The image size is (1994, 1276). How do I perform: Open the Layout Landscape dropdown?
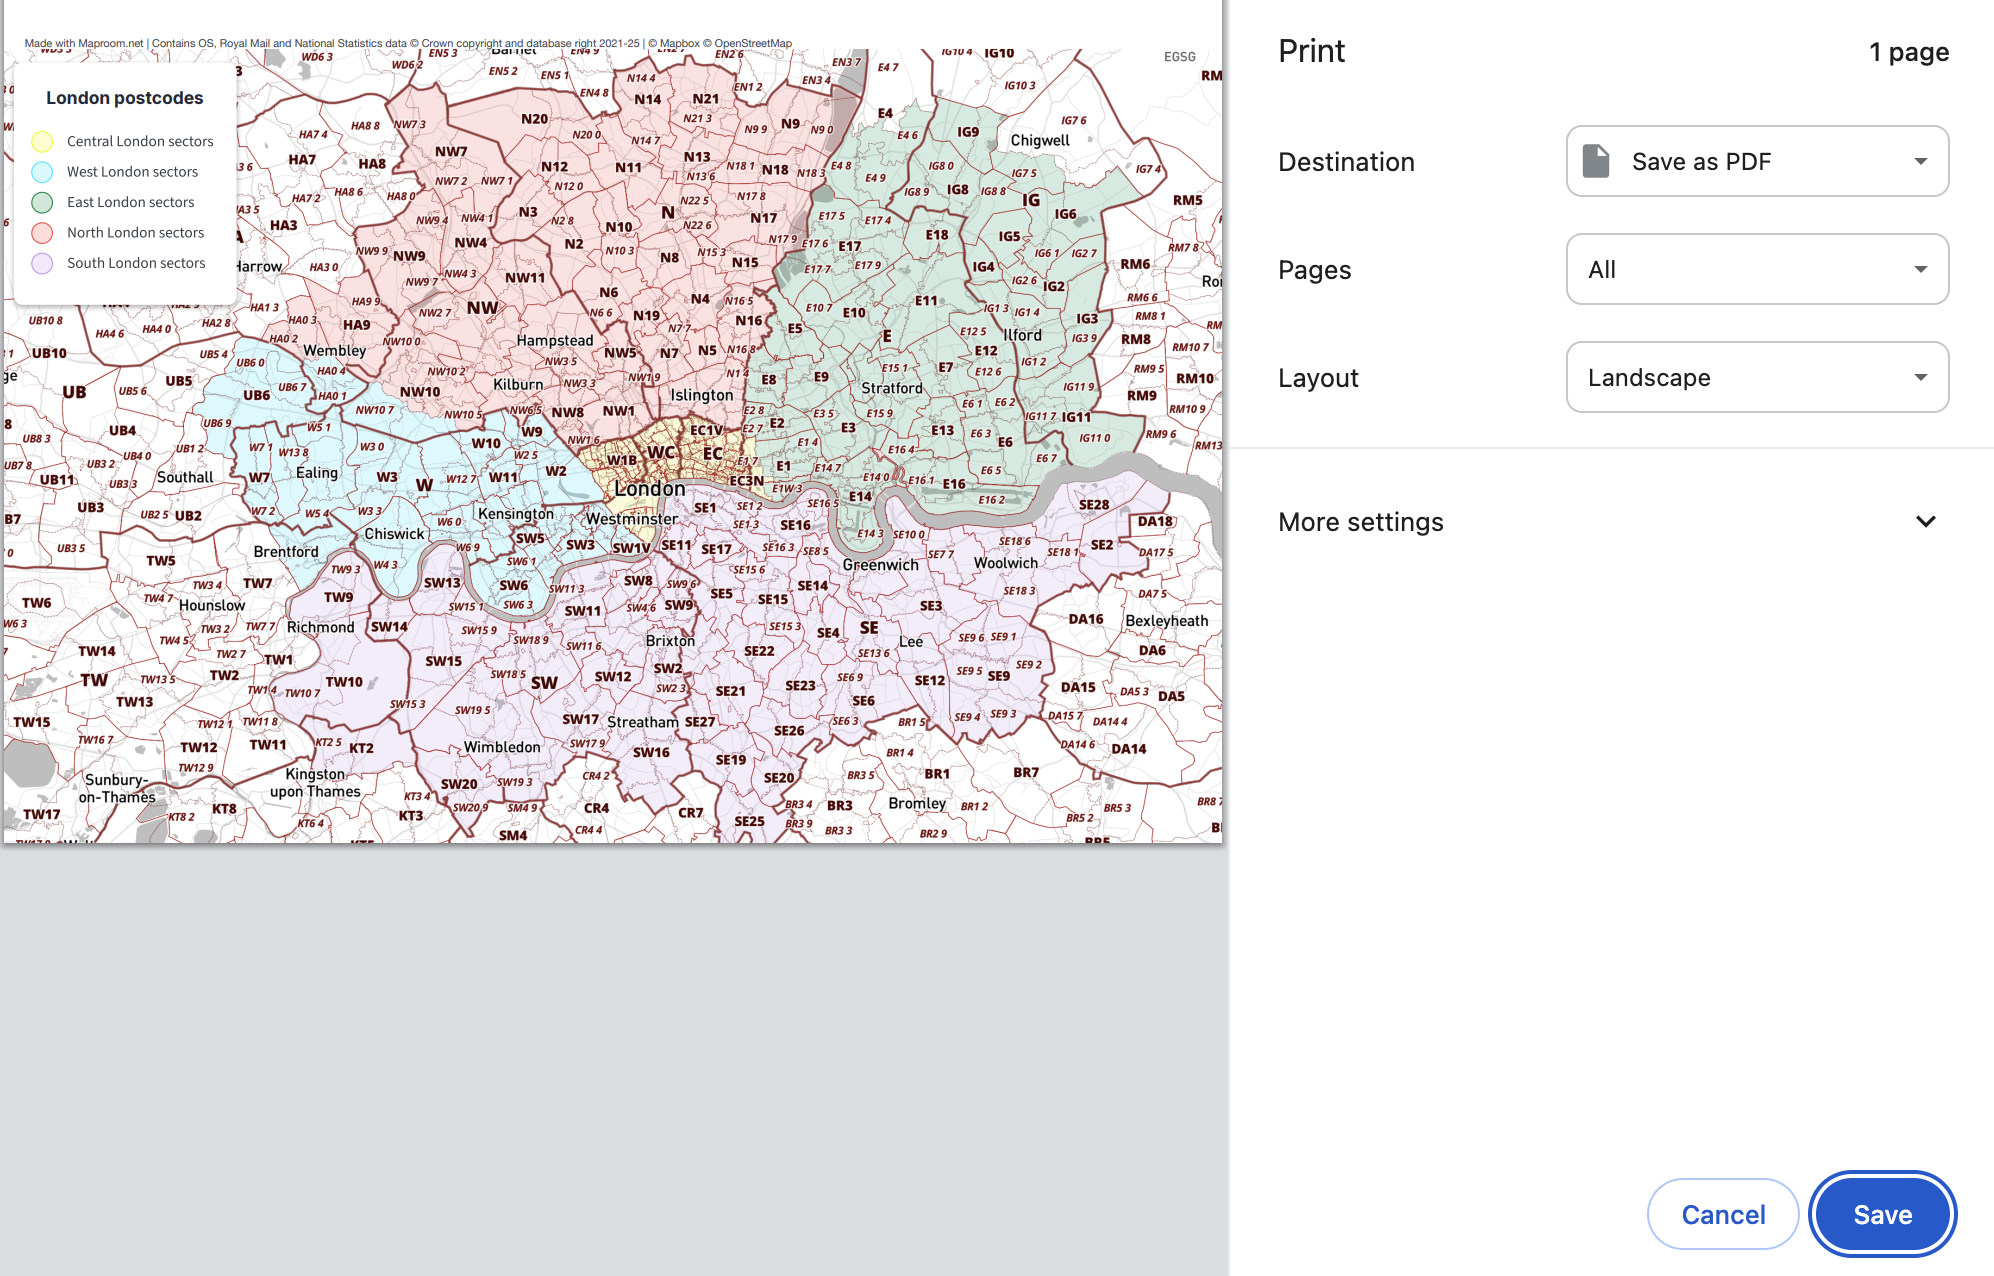[1756, 377]
